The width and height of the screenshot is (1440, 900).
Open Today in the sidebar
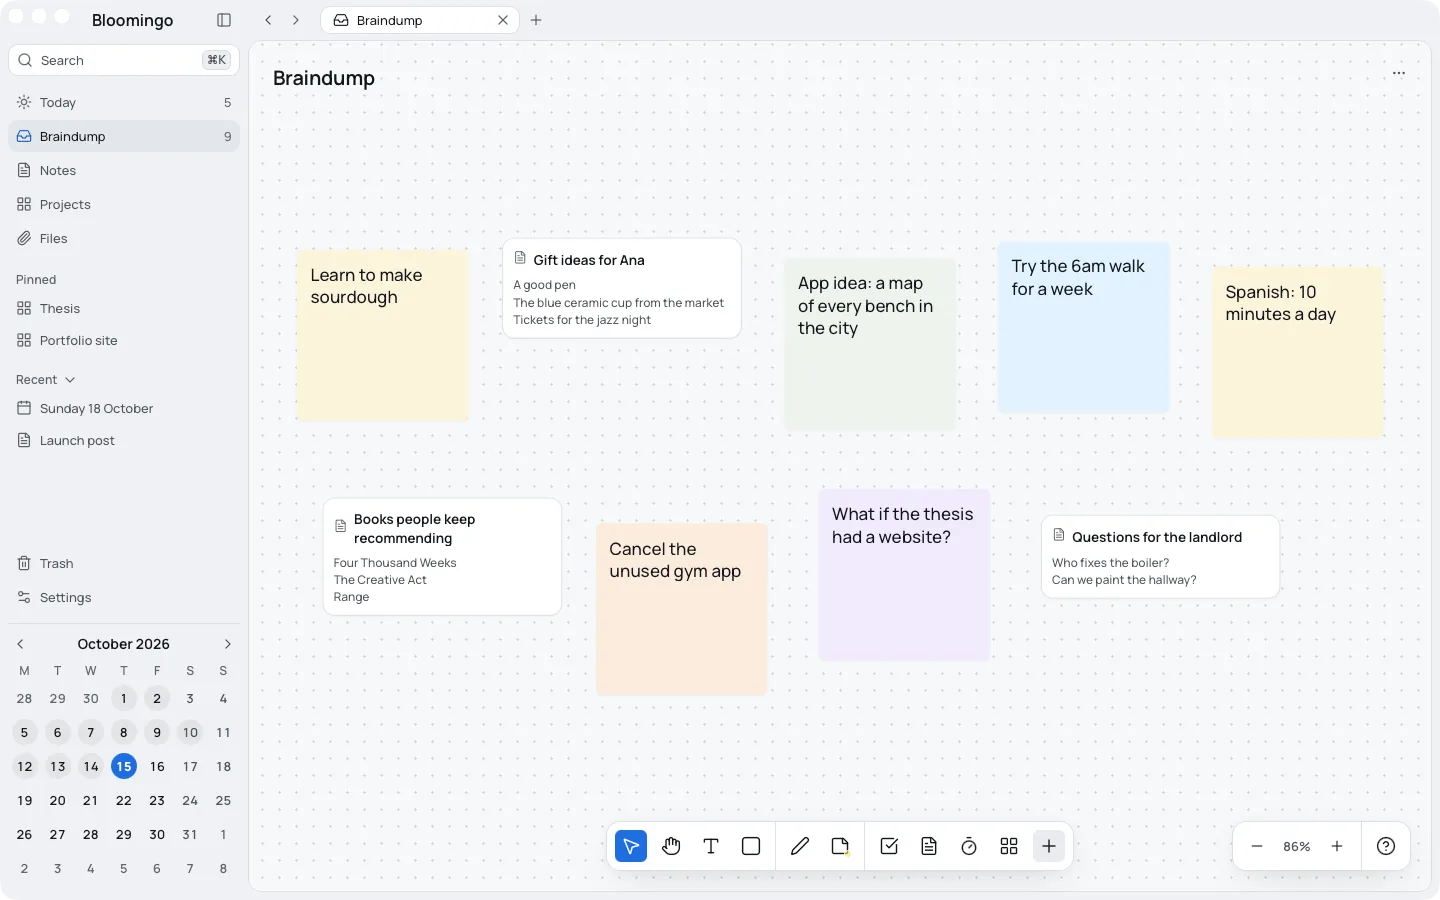[x=124, y=103]
